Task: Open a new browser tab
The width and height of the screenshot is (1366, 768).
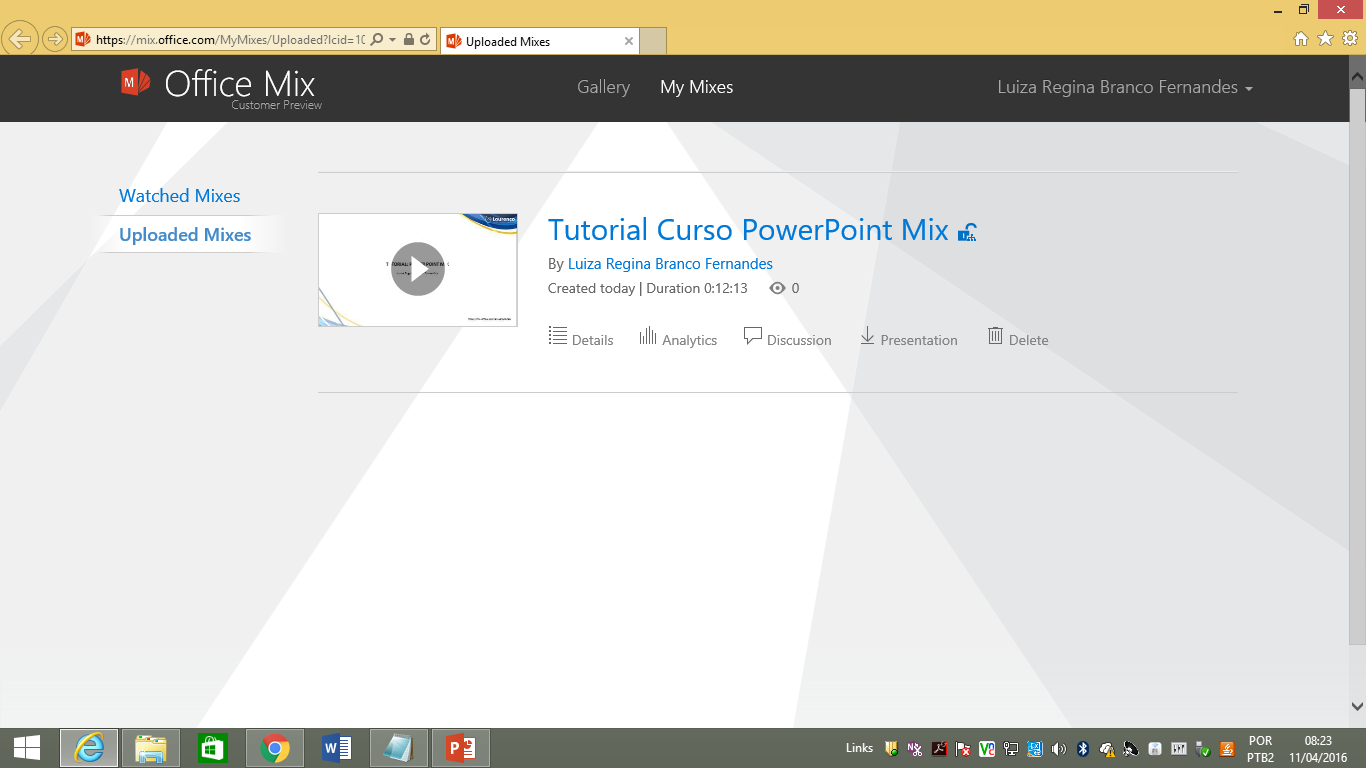Action: click(x=653, y=41)
